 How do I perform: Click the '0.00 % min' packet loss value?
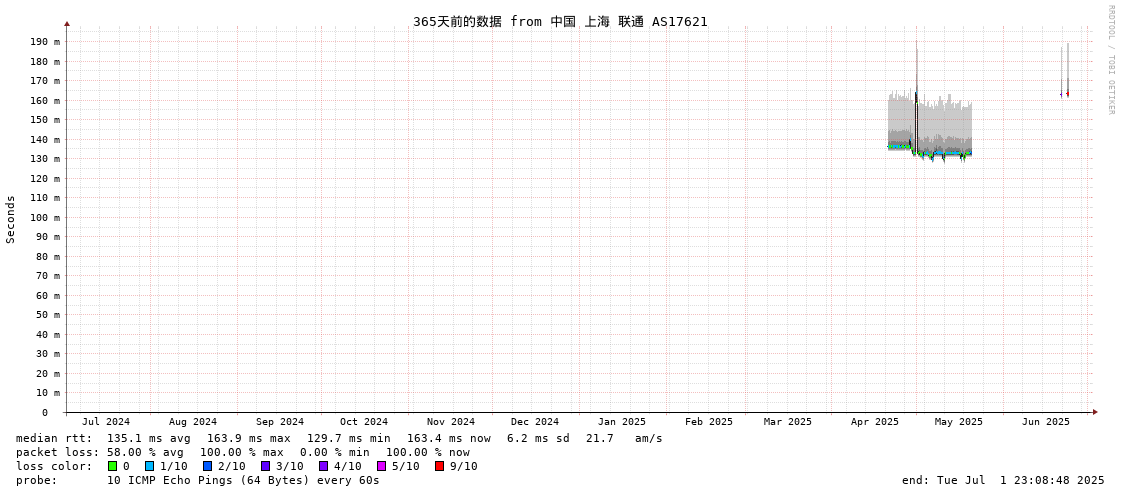click(335, 453)
